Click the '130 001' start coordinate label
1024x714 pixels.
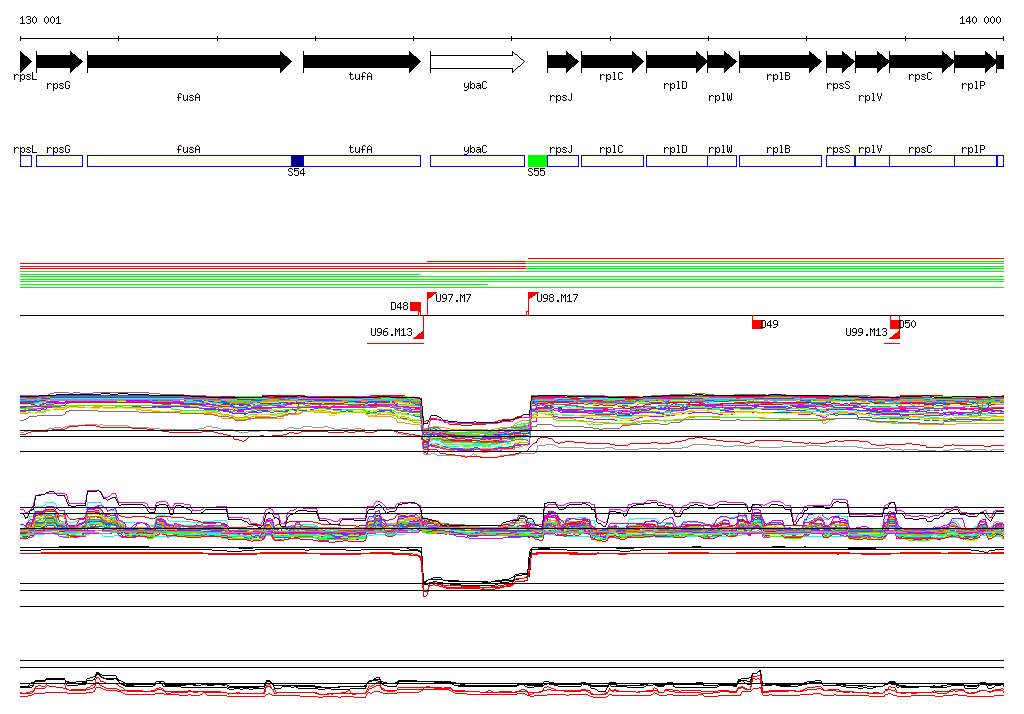tap(40, 20)
